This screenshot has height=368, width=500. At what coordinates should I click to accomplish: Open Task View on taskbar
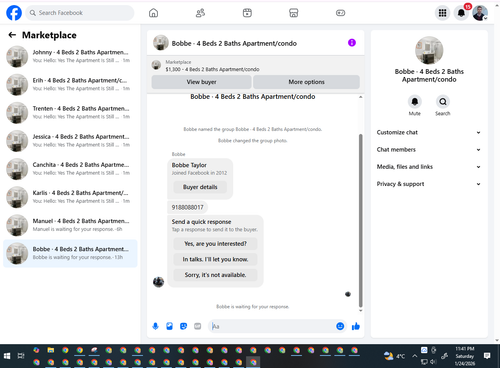[21, 356]
